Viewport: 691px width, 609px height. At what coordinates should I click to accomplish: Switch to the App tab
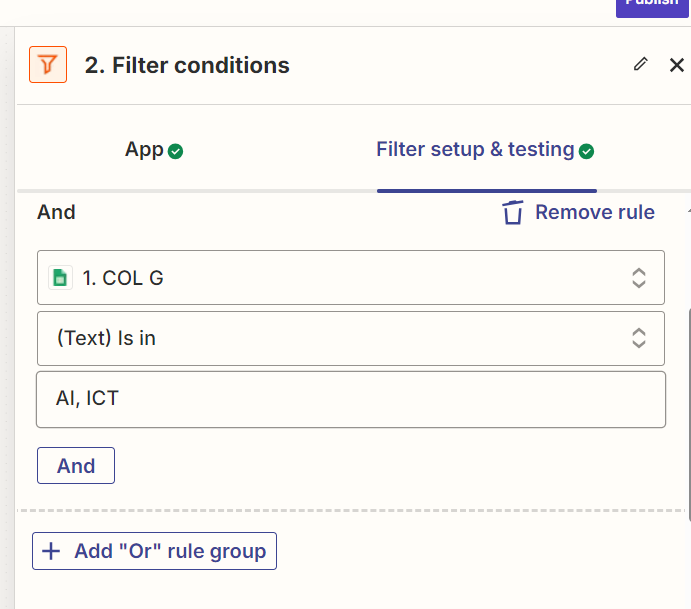click(153, 150)
